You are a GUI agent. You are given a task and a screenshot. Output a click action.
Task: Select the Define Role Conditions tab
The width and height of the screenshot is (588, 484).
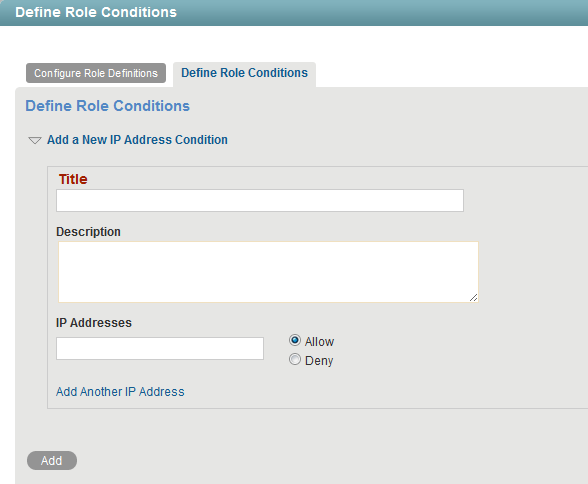[244, 73]
